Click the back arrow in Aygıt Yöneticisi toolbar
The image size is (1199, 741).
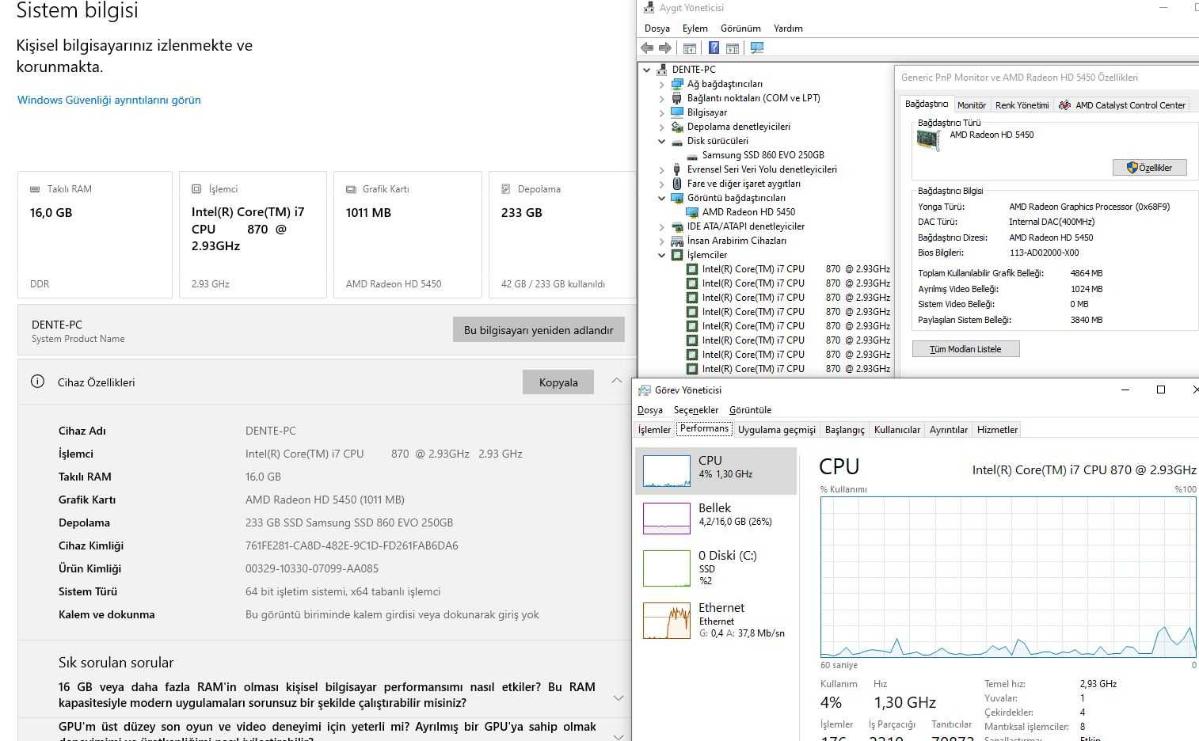click(647, 48)
